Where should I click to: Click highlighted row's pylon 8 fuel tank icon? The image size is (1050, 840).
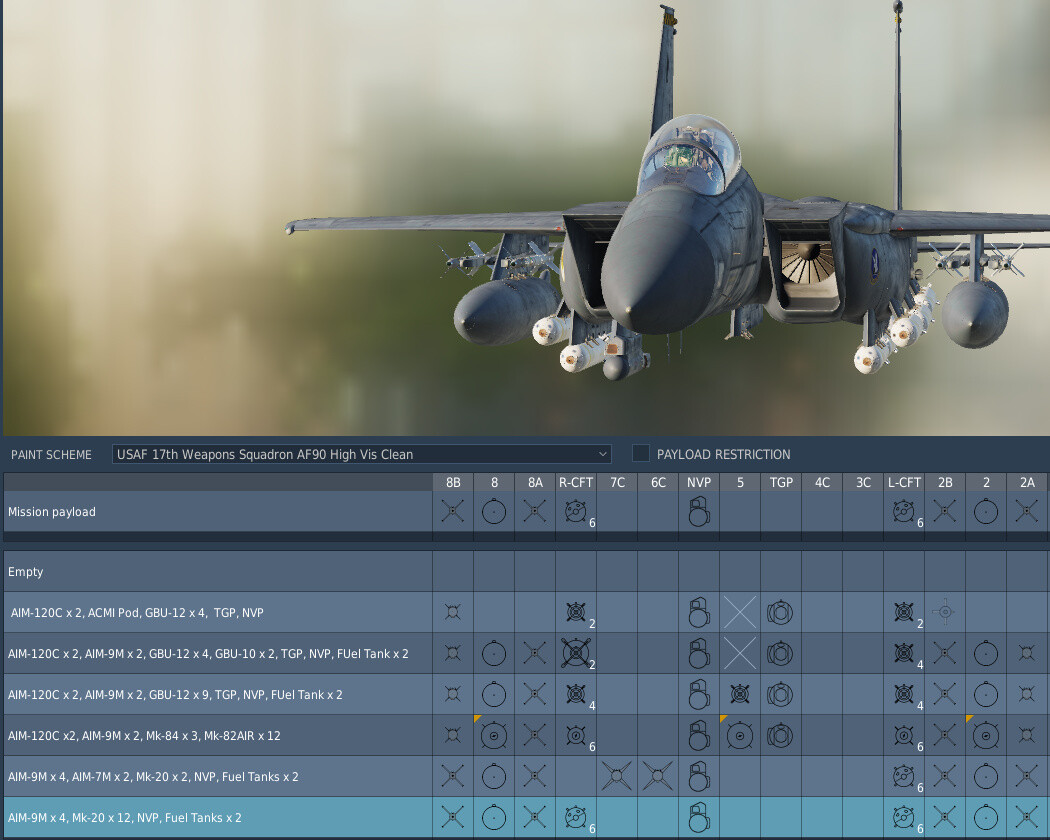[494, 817]
